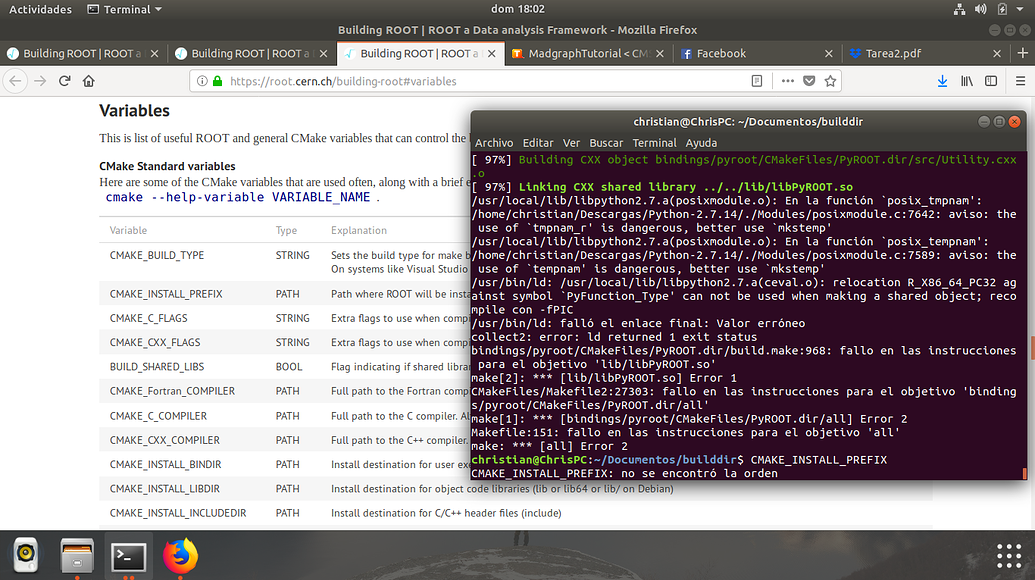1035x580 pixels.
Task: Close the first Building ROOT tab
Action: (x=154, y=54)
